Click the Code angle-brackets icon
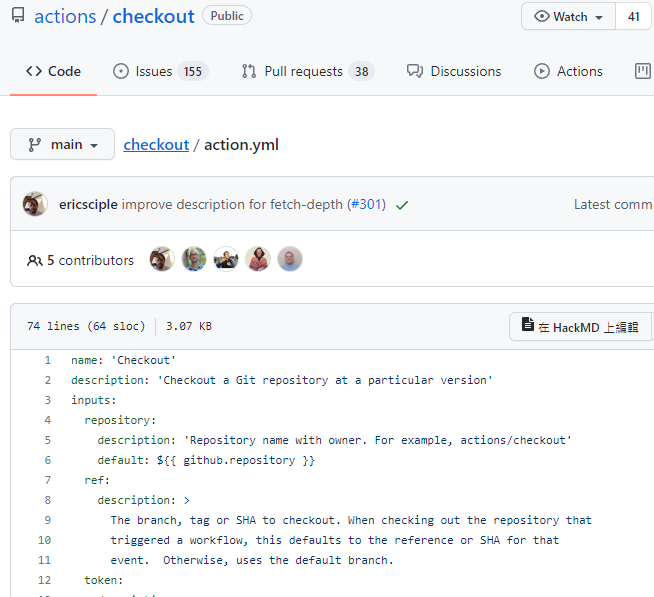Image resolution: width=654 pixels, height=597 pixels. (34, 71)
